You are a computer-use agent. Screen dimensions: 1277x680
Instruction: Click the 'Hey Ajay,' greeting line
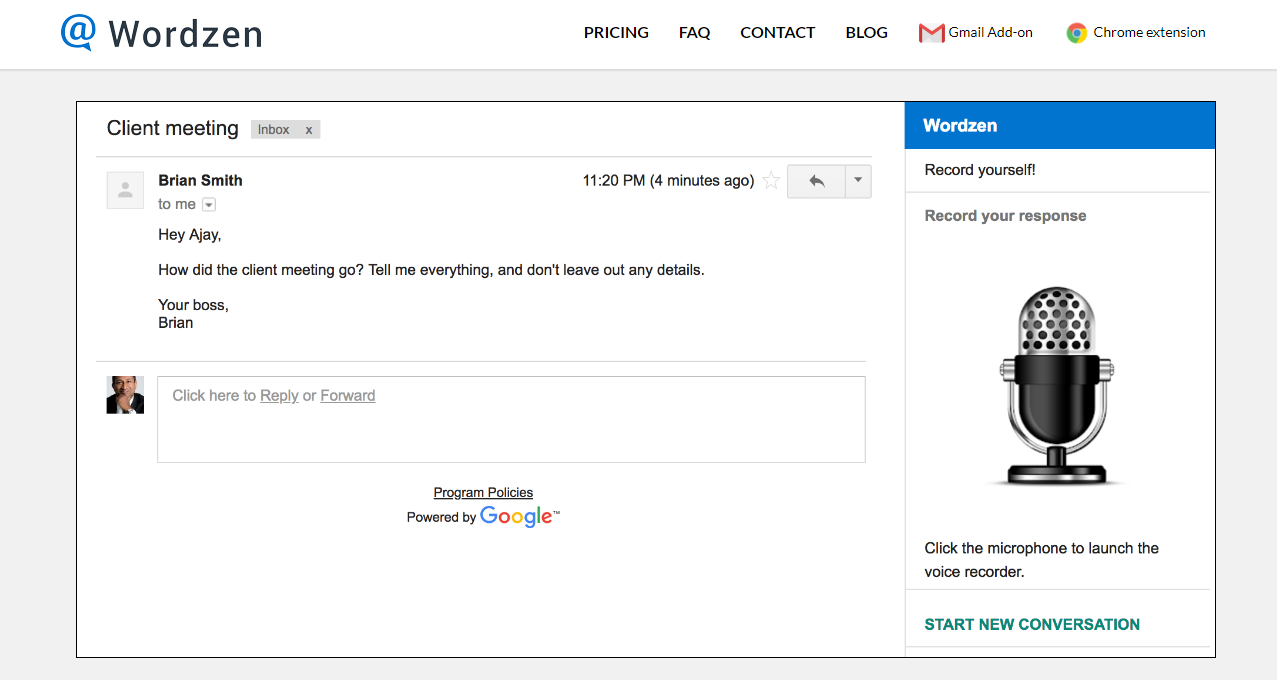tap(189, 236)
